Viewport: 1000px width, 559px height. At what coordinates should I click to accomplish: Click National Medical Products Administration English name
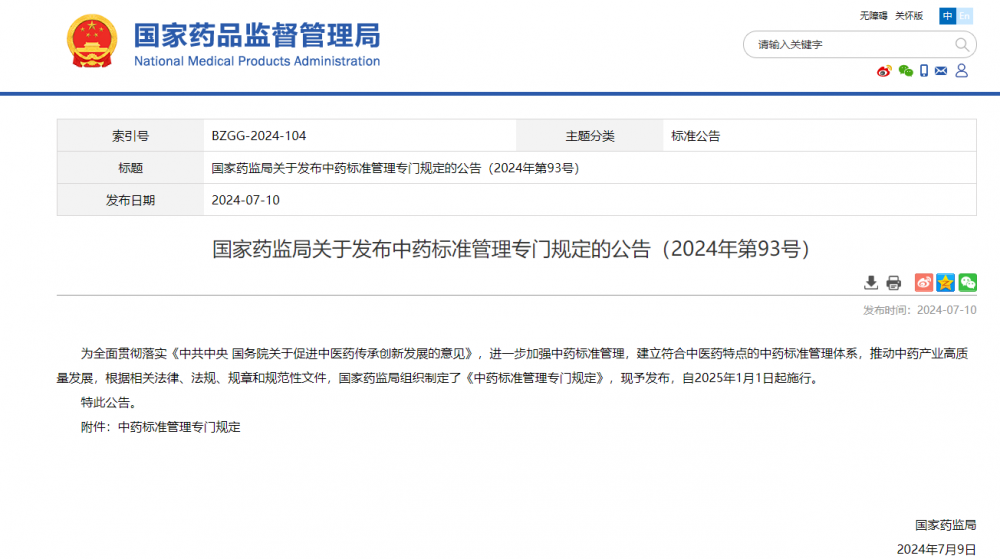[257, 61]
